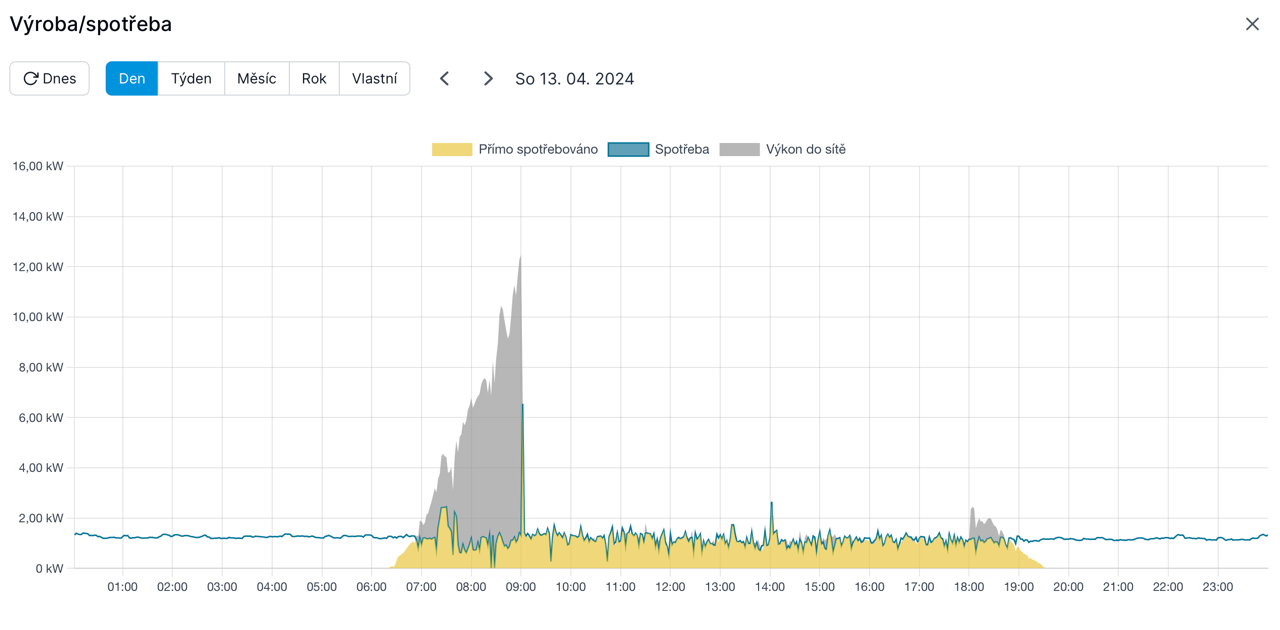Screen dimensions: 1280x630
Task: Close the Výroba/spotřeba dialog
Action: [x=1252, y=24]
